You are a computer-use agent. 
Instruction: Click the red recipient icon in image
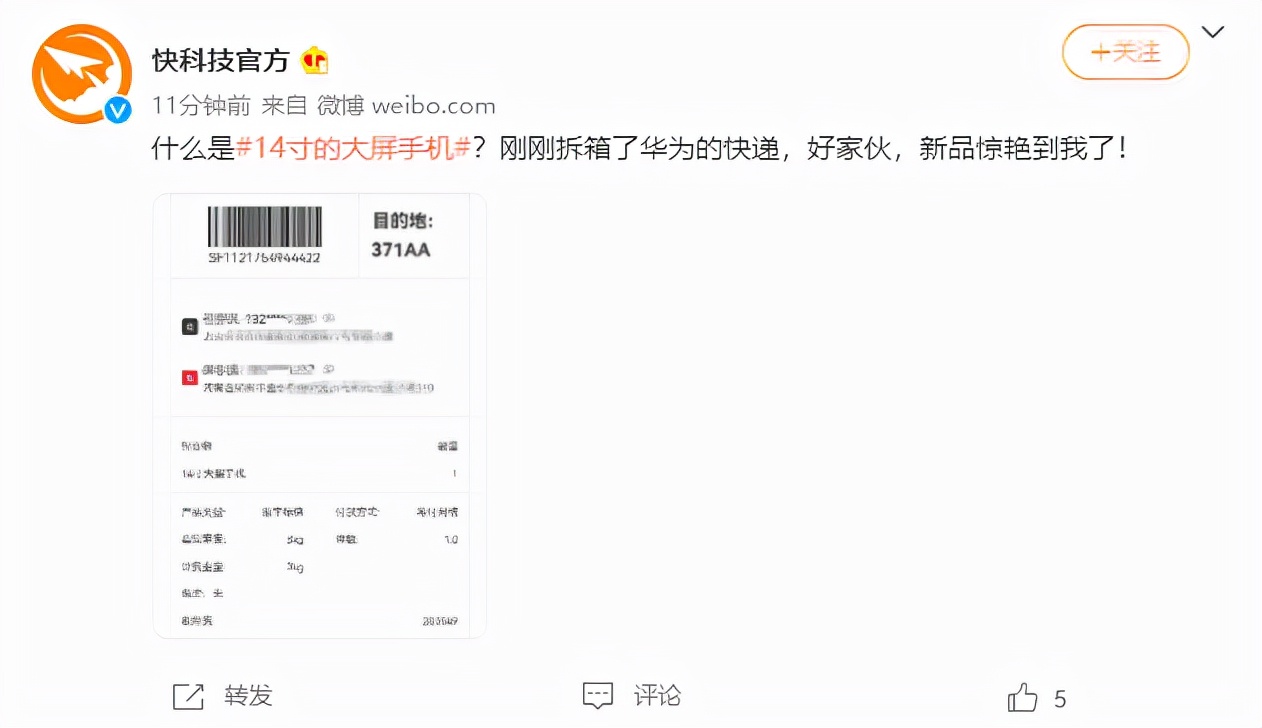coord(189,378)
